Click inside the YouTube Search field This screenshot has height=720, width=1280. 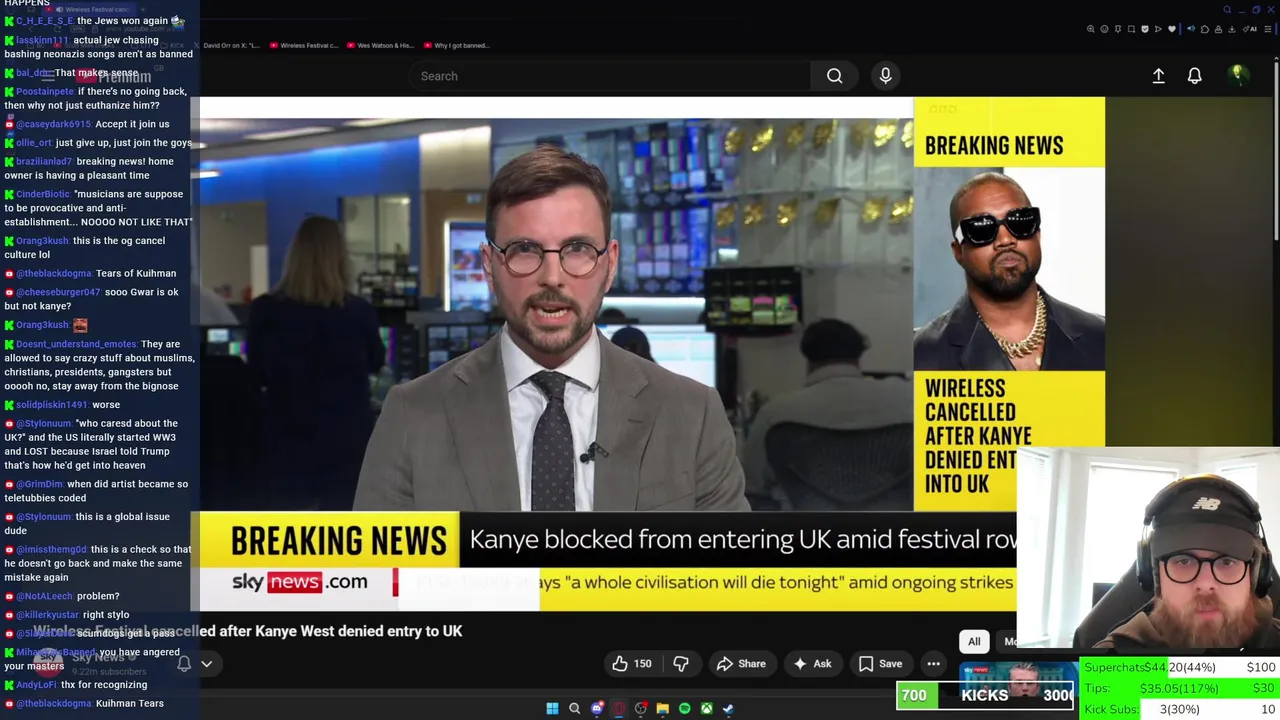point(610,76)
